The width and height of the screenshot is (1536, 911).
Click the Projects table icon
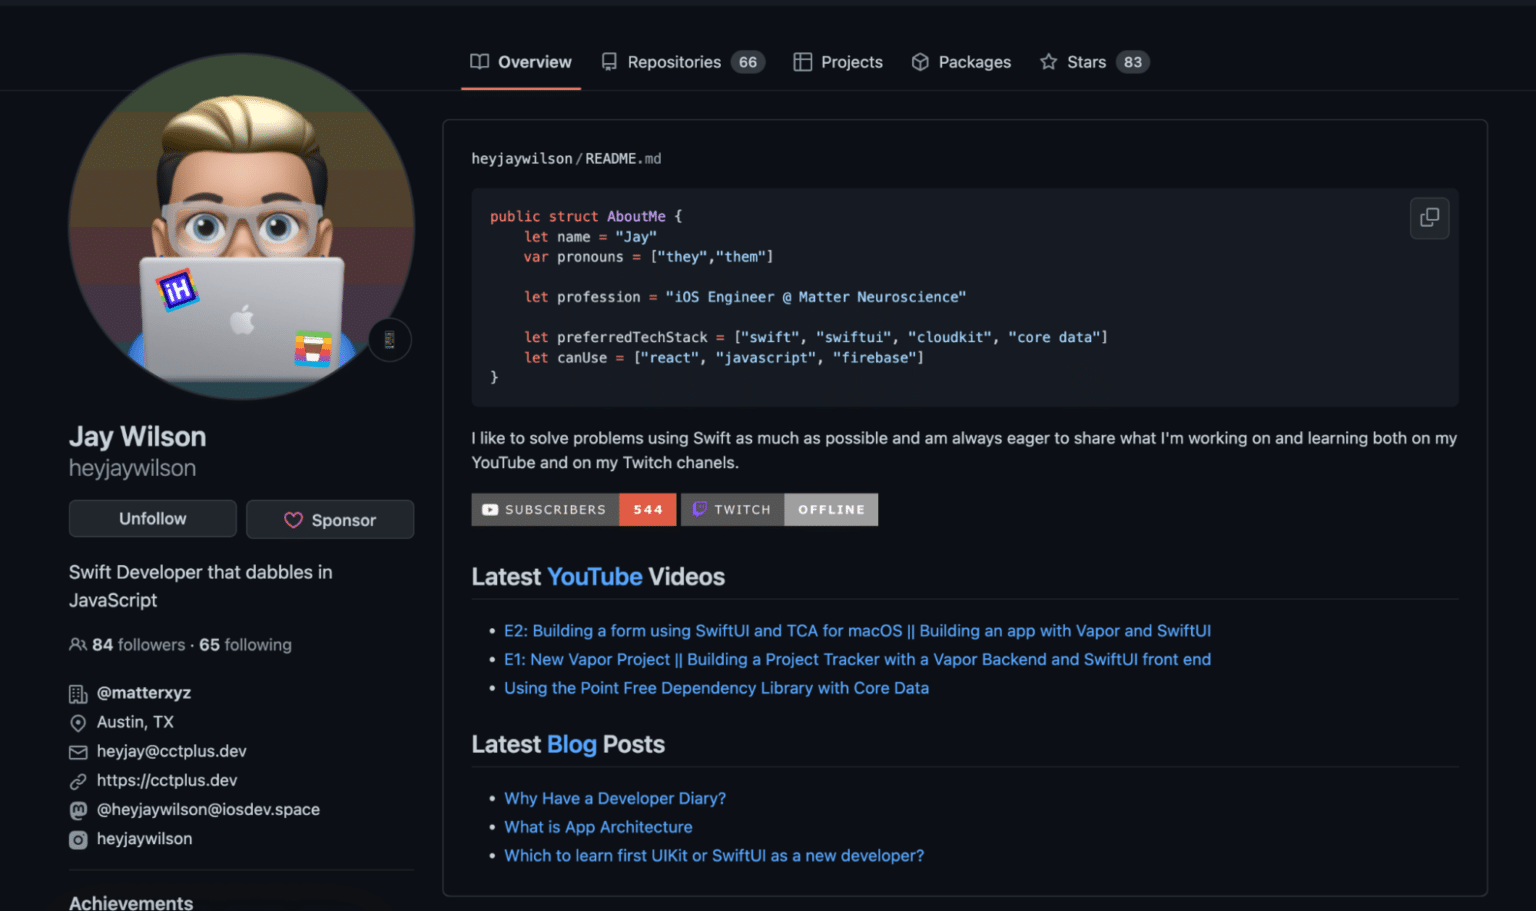point(802,61)
